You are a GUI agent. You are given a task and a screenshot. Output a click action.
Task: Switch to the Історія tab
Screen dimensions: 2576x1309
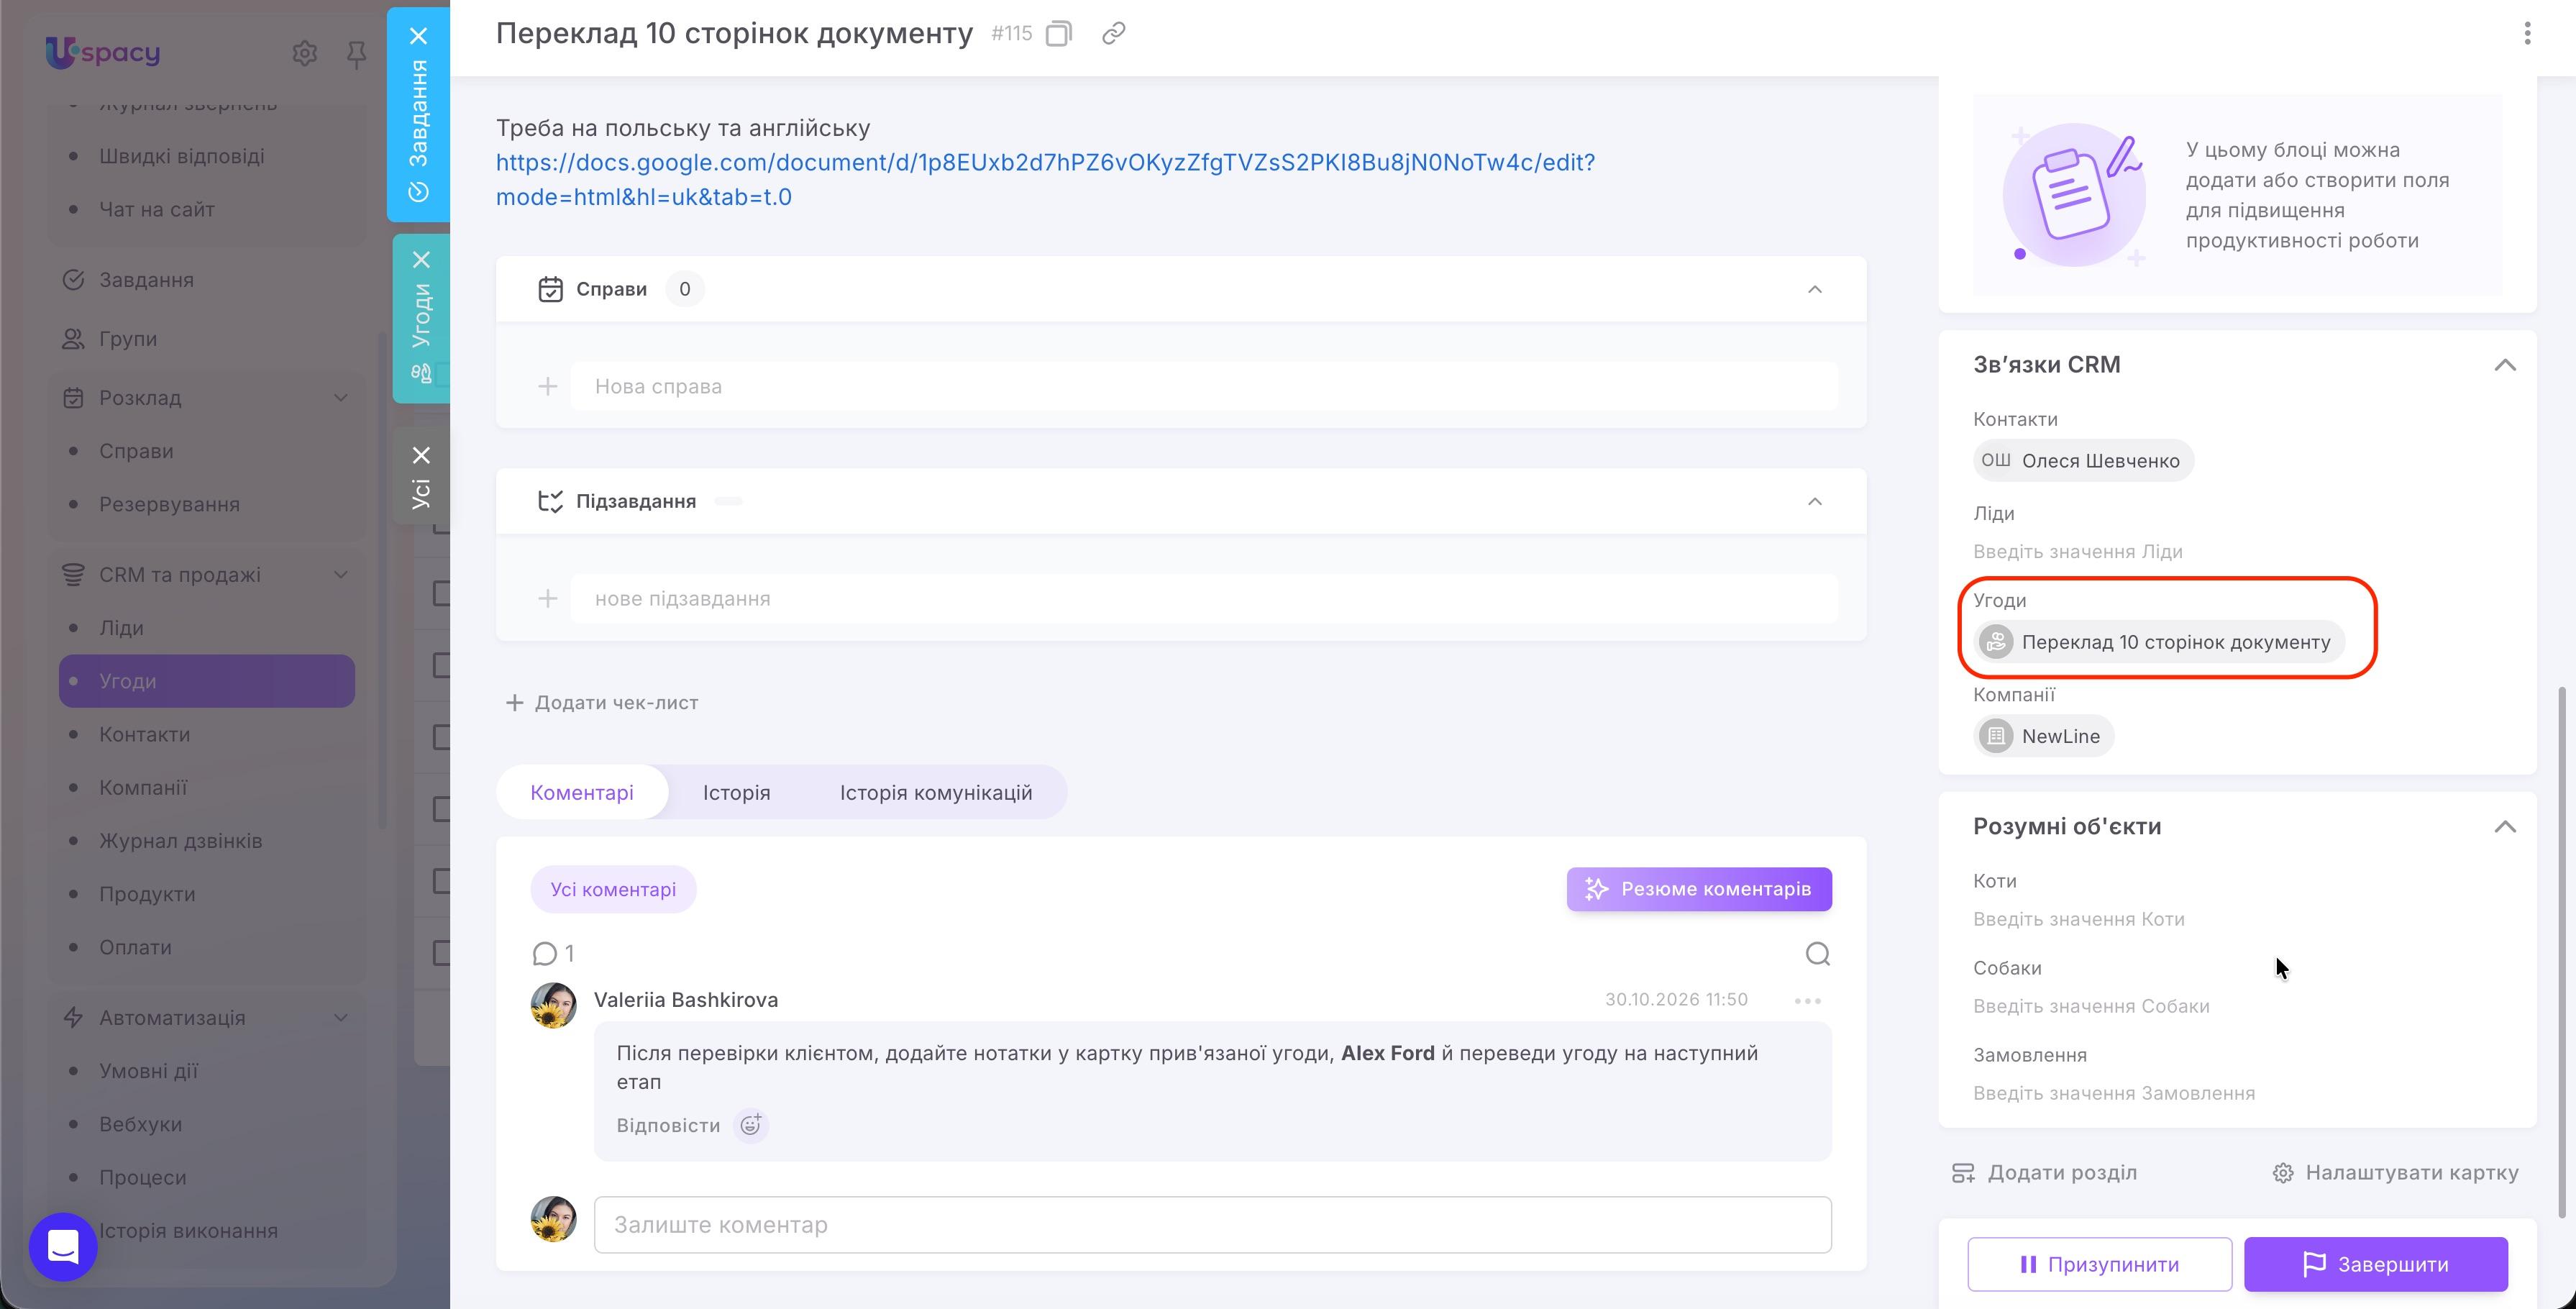point(736,793)
